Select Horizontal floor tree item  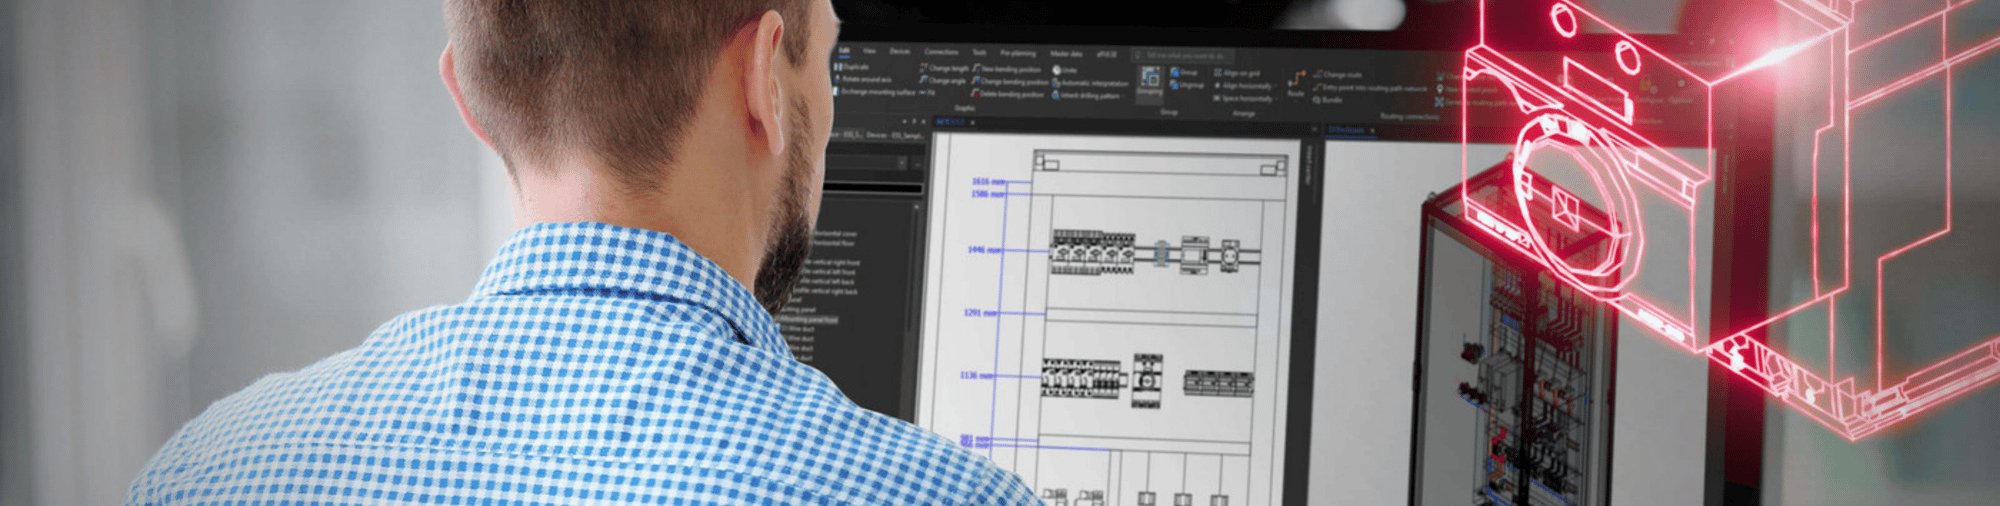[x=834, y=243]
